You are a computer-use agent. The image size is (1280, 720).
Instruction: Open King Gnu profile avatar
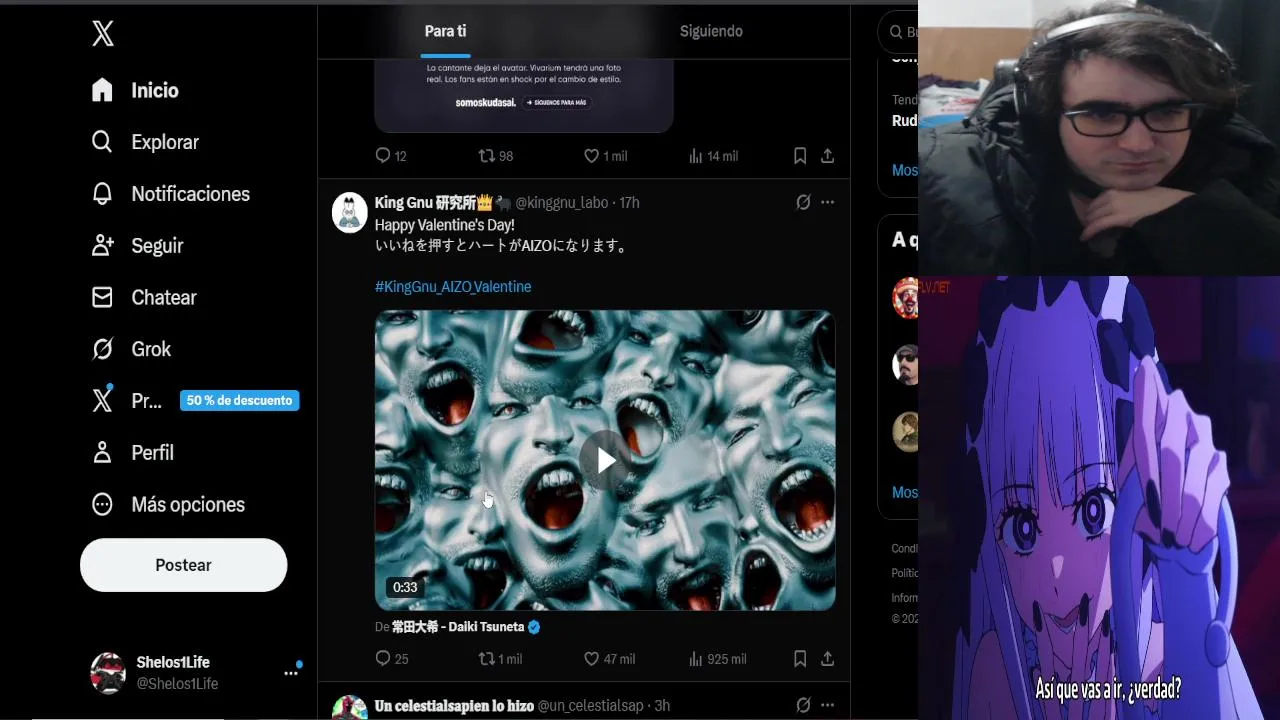pyautogui.click(x=350, y=213)
